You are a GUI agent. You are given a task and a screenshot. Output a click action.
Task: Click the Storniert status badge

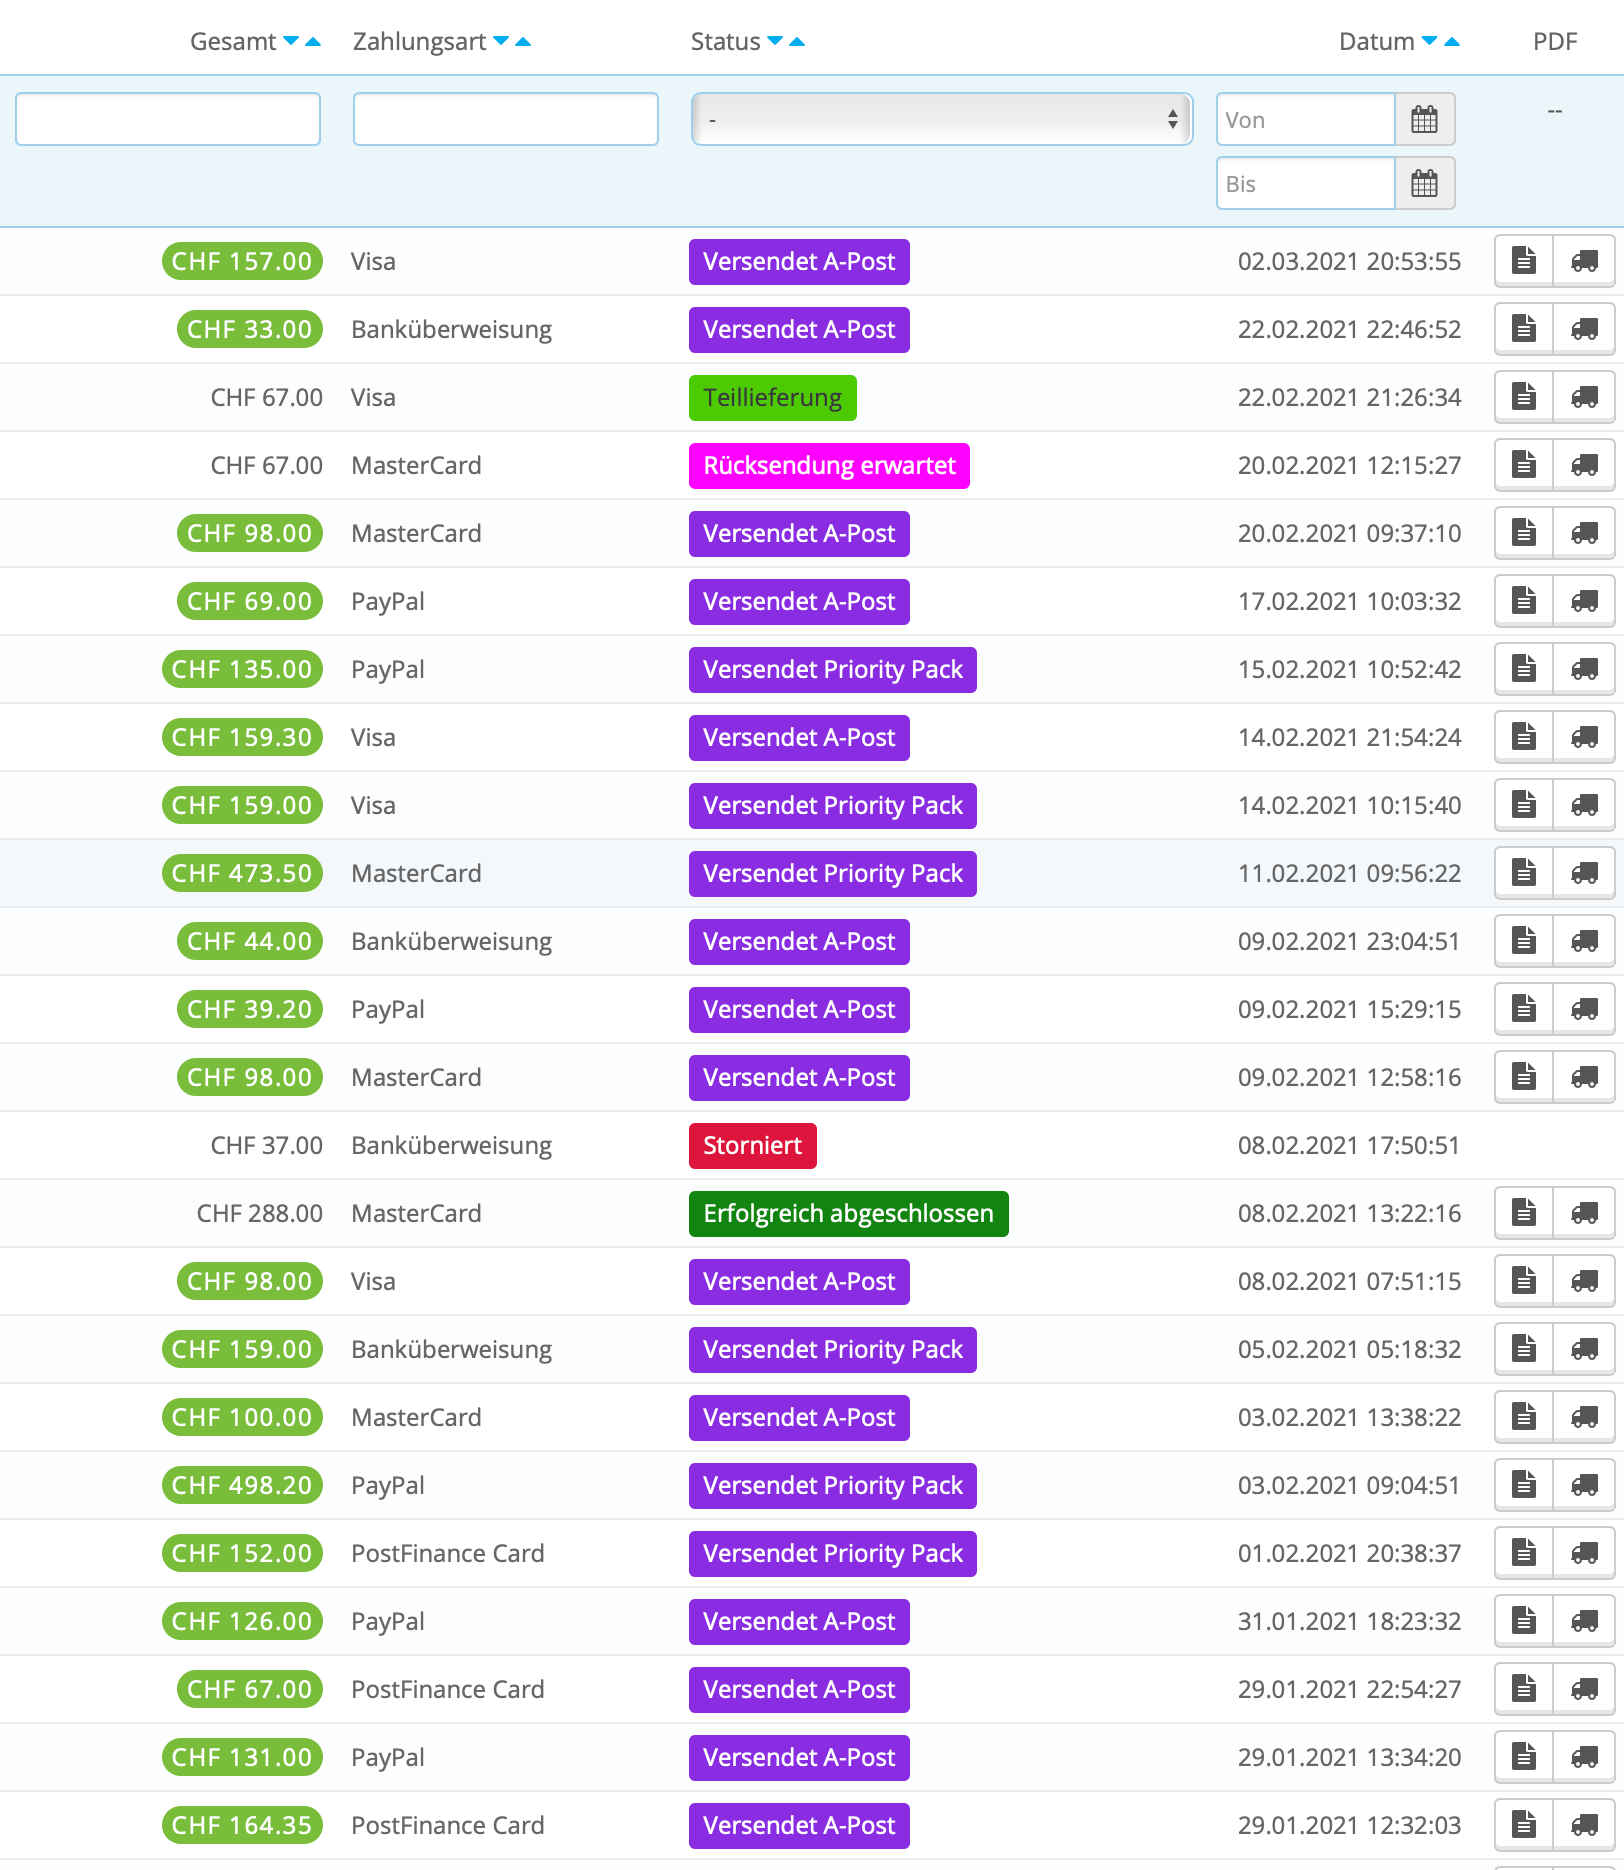tap(753, 1146)
